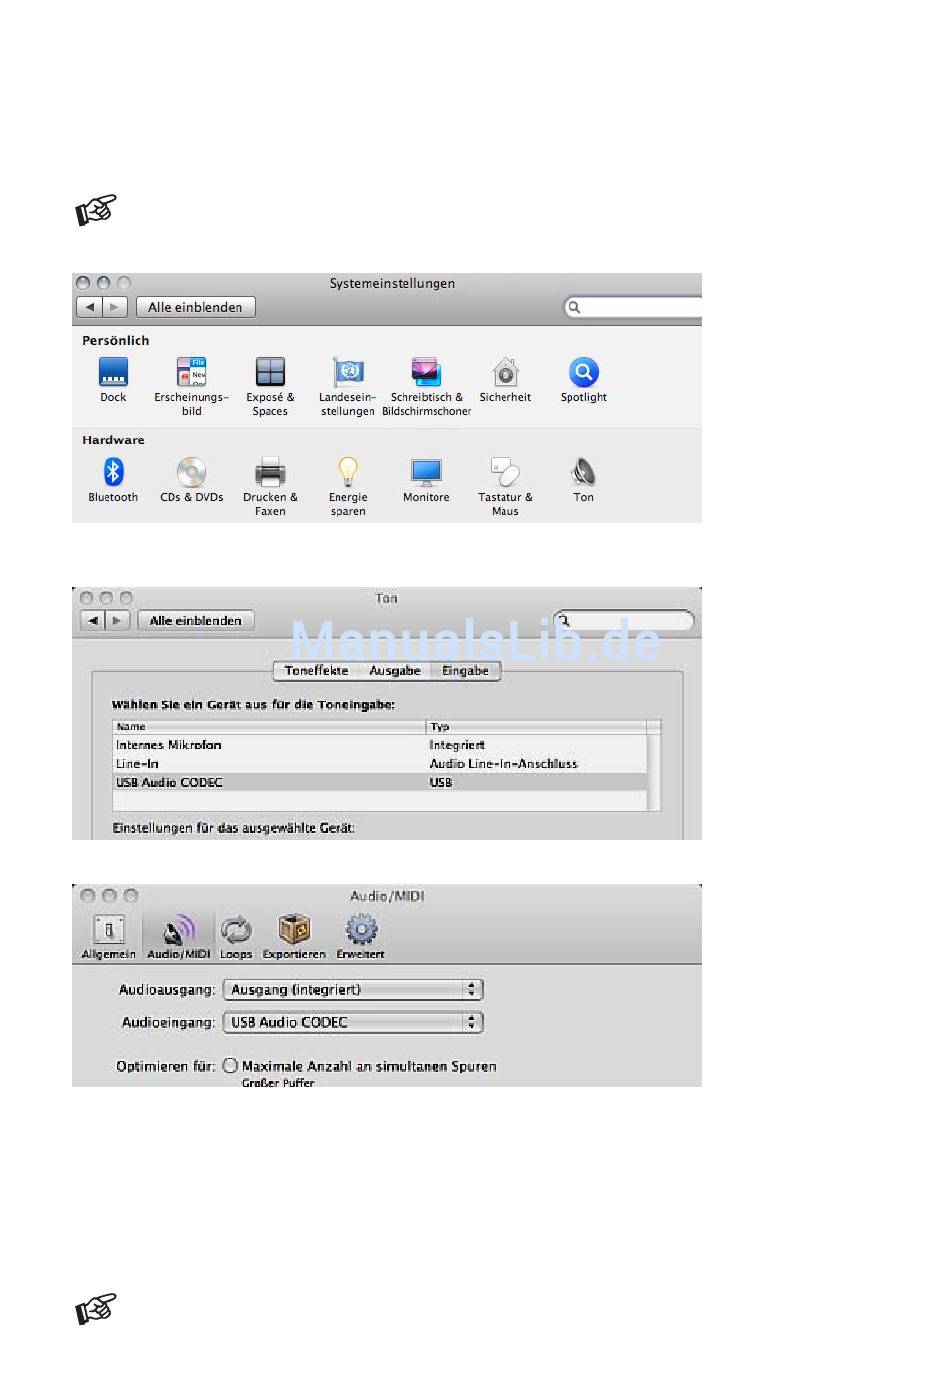Open the Audioeingang USB Audio CODEC dropdown
Image resolution: width=950 pixels, height=1388 pixels.
coord(352,1022)
